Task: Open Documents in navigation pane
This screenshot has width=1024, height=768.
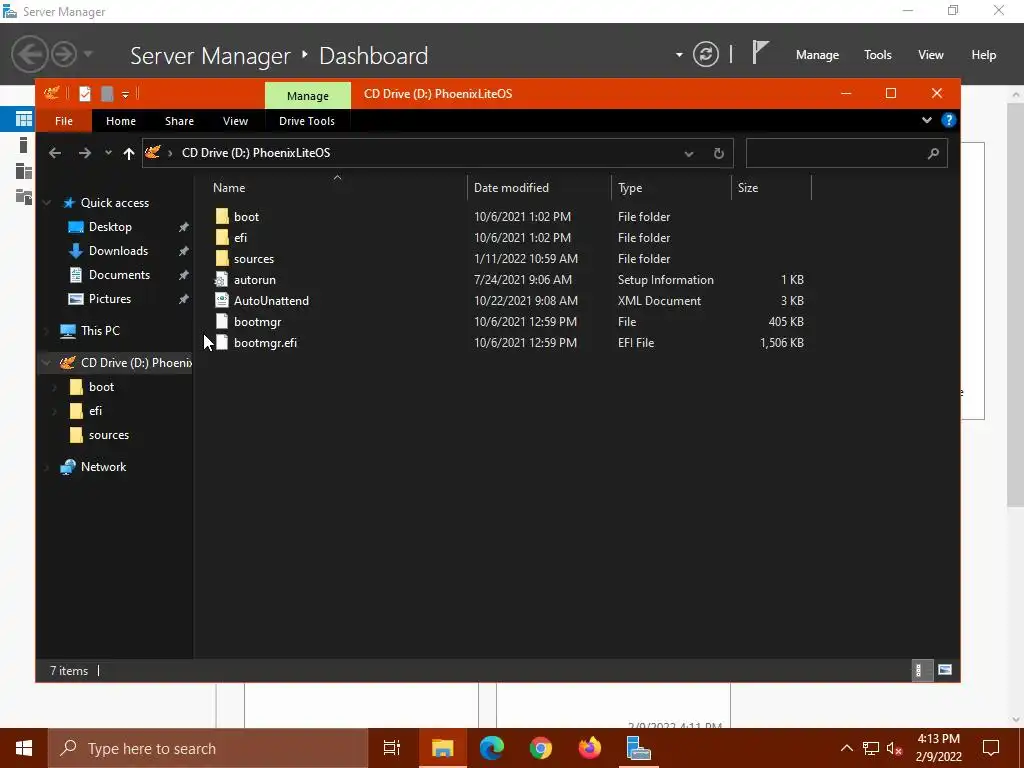Action: click(119, 275)
